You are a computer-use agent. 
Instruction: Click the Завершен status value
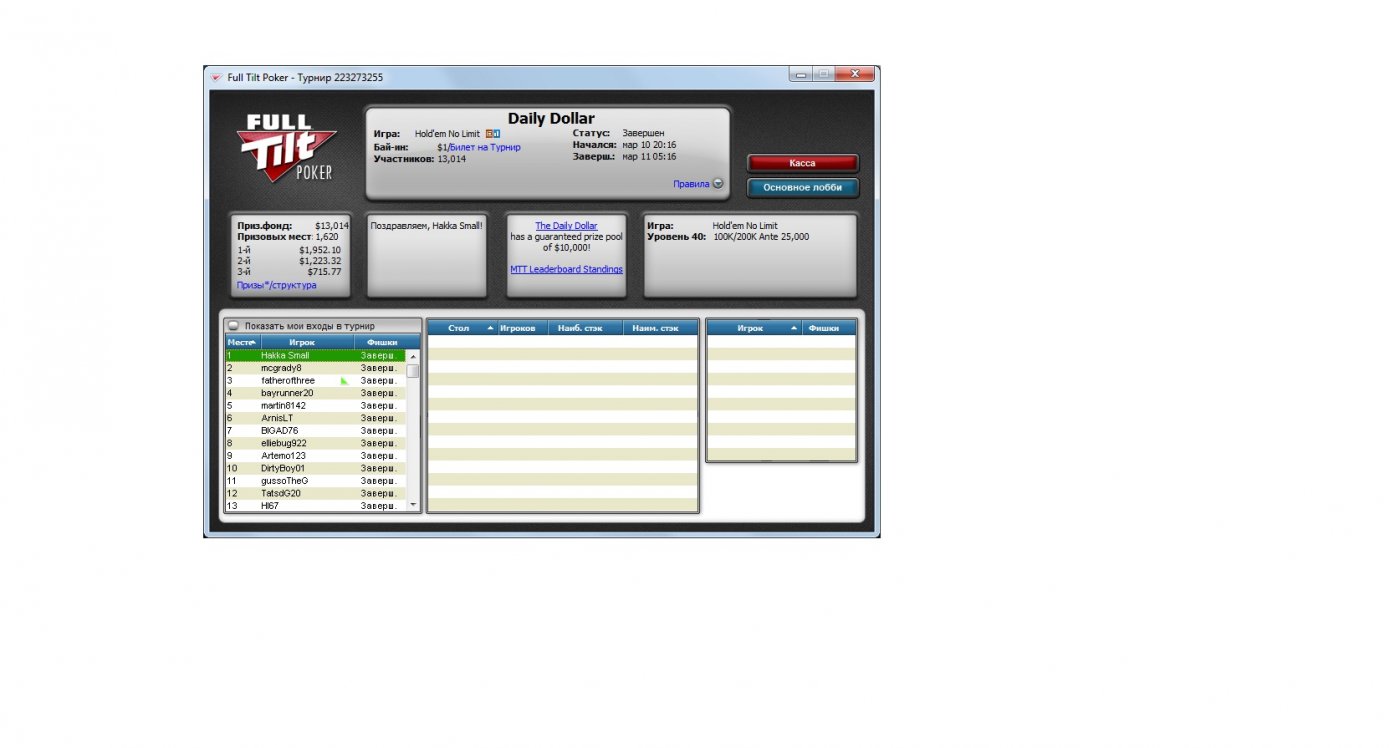tap(643, 133)
